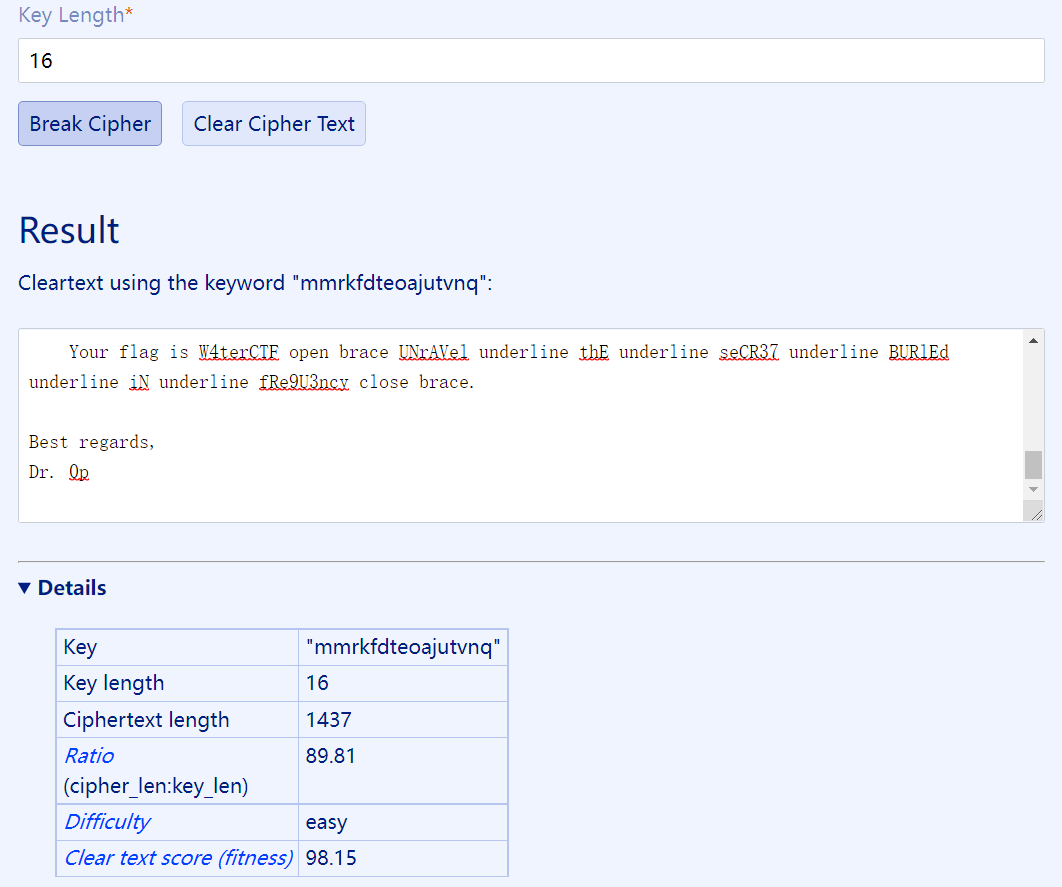This screenshot has width=1062, height=887.
Task: Click the cleartext scrollbar down arrow
Action: [1033, 490]
